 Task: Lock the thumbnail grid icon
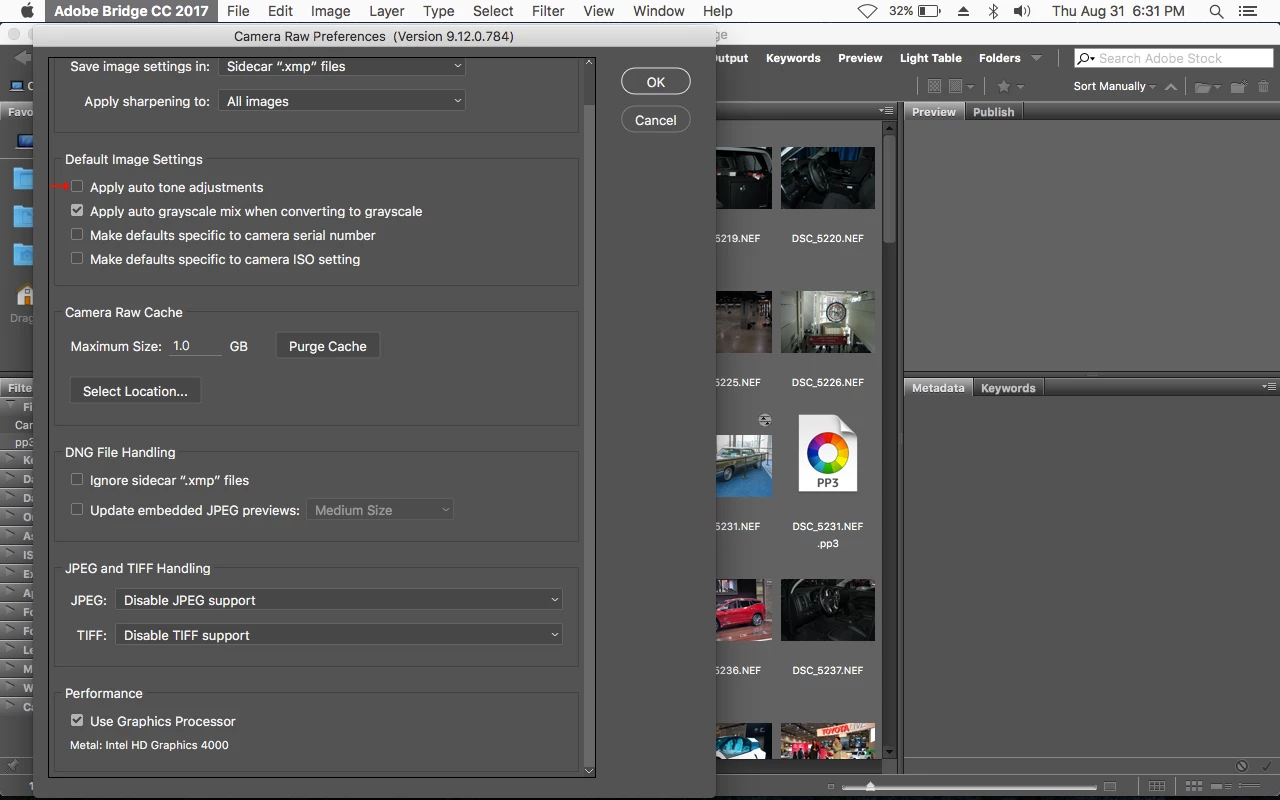(x=1155, y=787)
